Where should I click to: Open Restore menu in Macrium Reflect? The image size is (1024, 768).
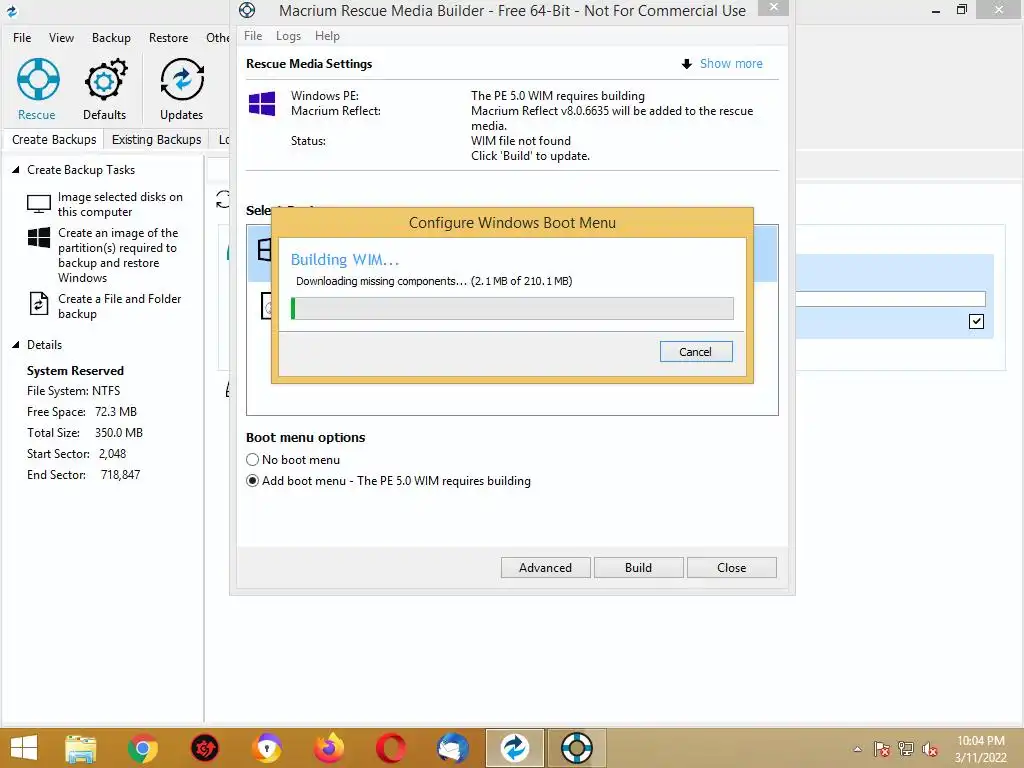168,38
